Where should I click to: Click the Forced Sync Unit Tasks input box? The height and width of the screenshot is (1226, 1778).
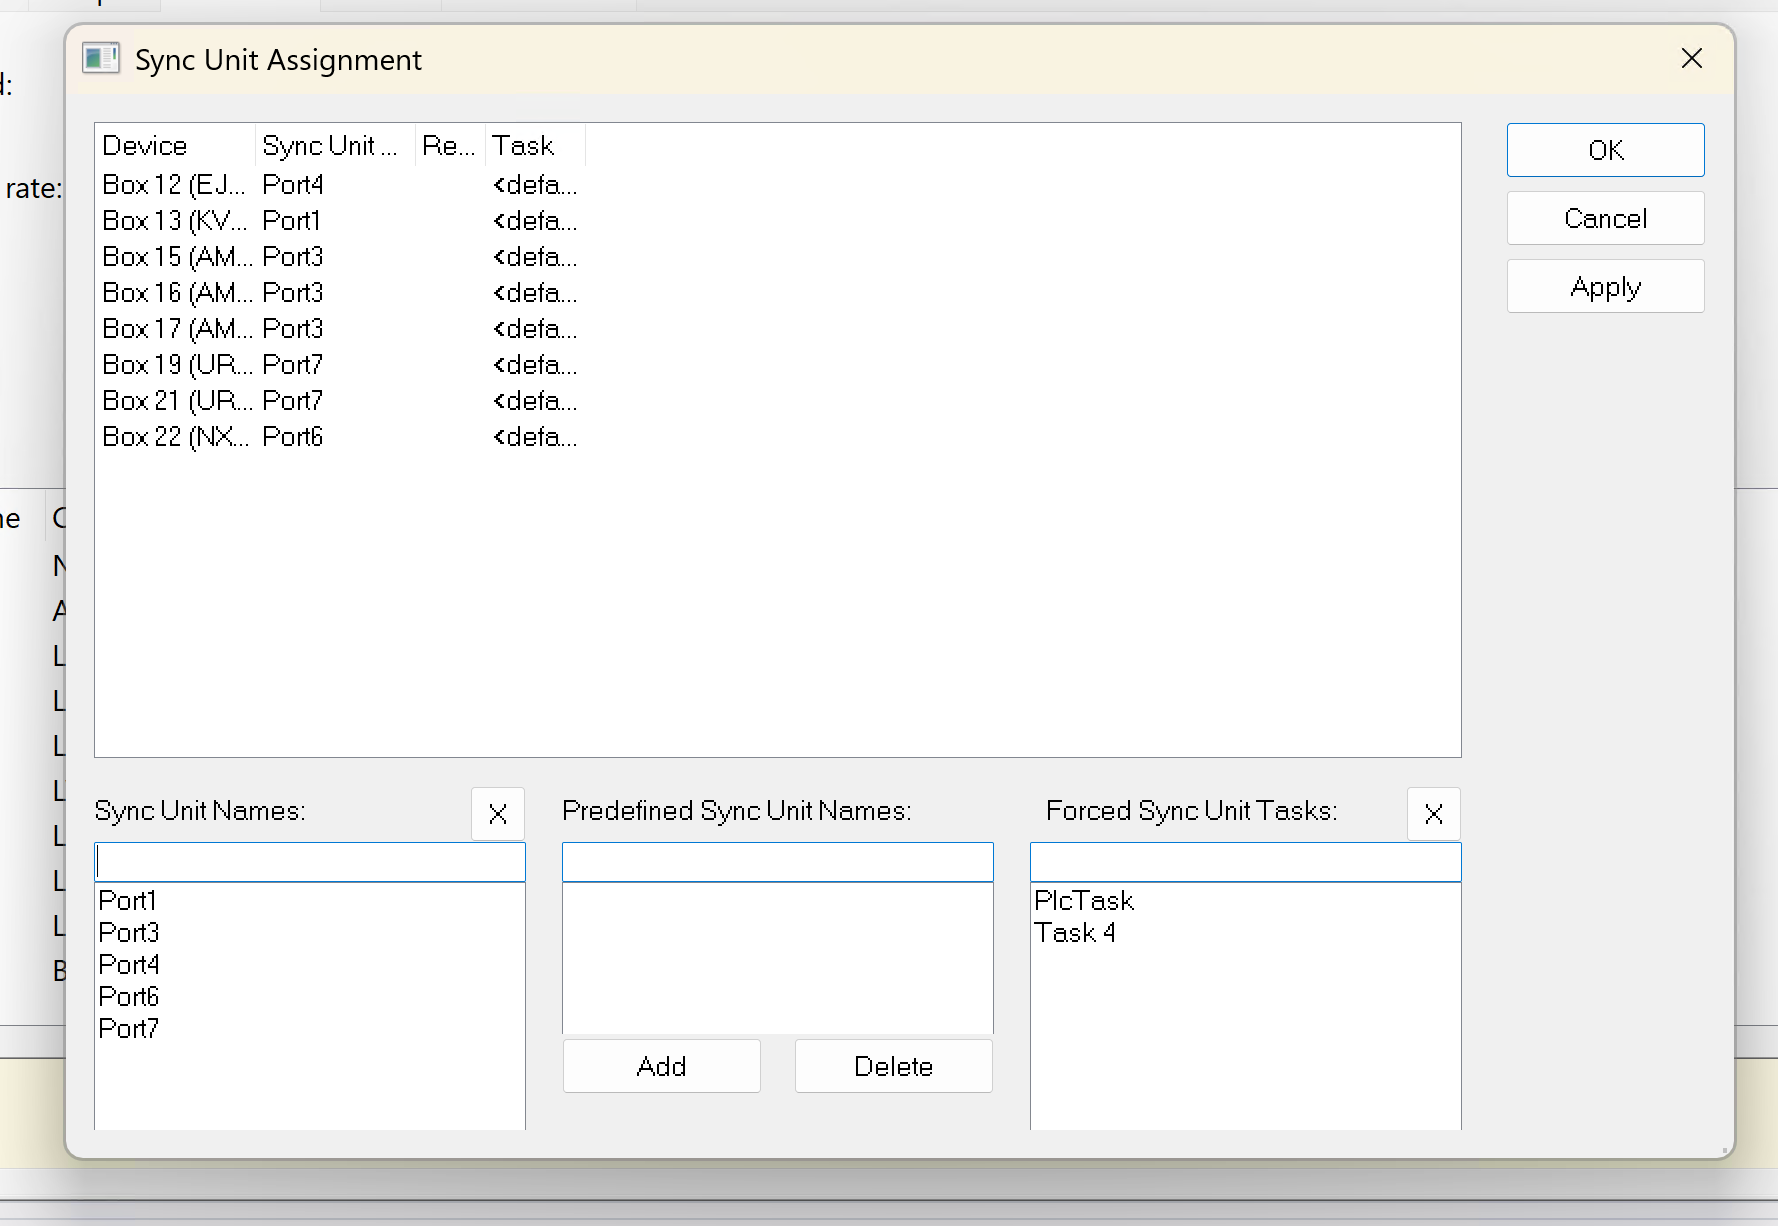click(x=1245, y=862)
